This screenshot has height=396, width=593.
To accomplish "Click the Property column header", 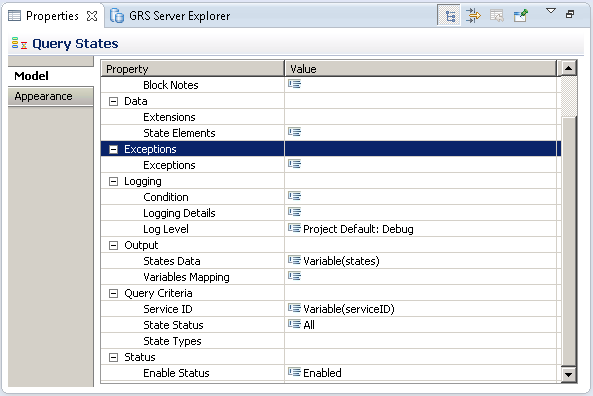I will pyautogui.click(x=192, y=69).
